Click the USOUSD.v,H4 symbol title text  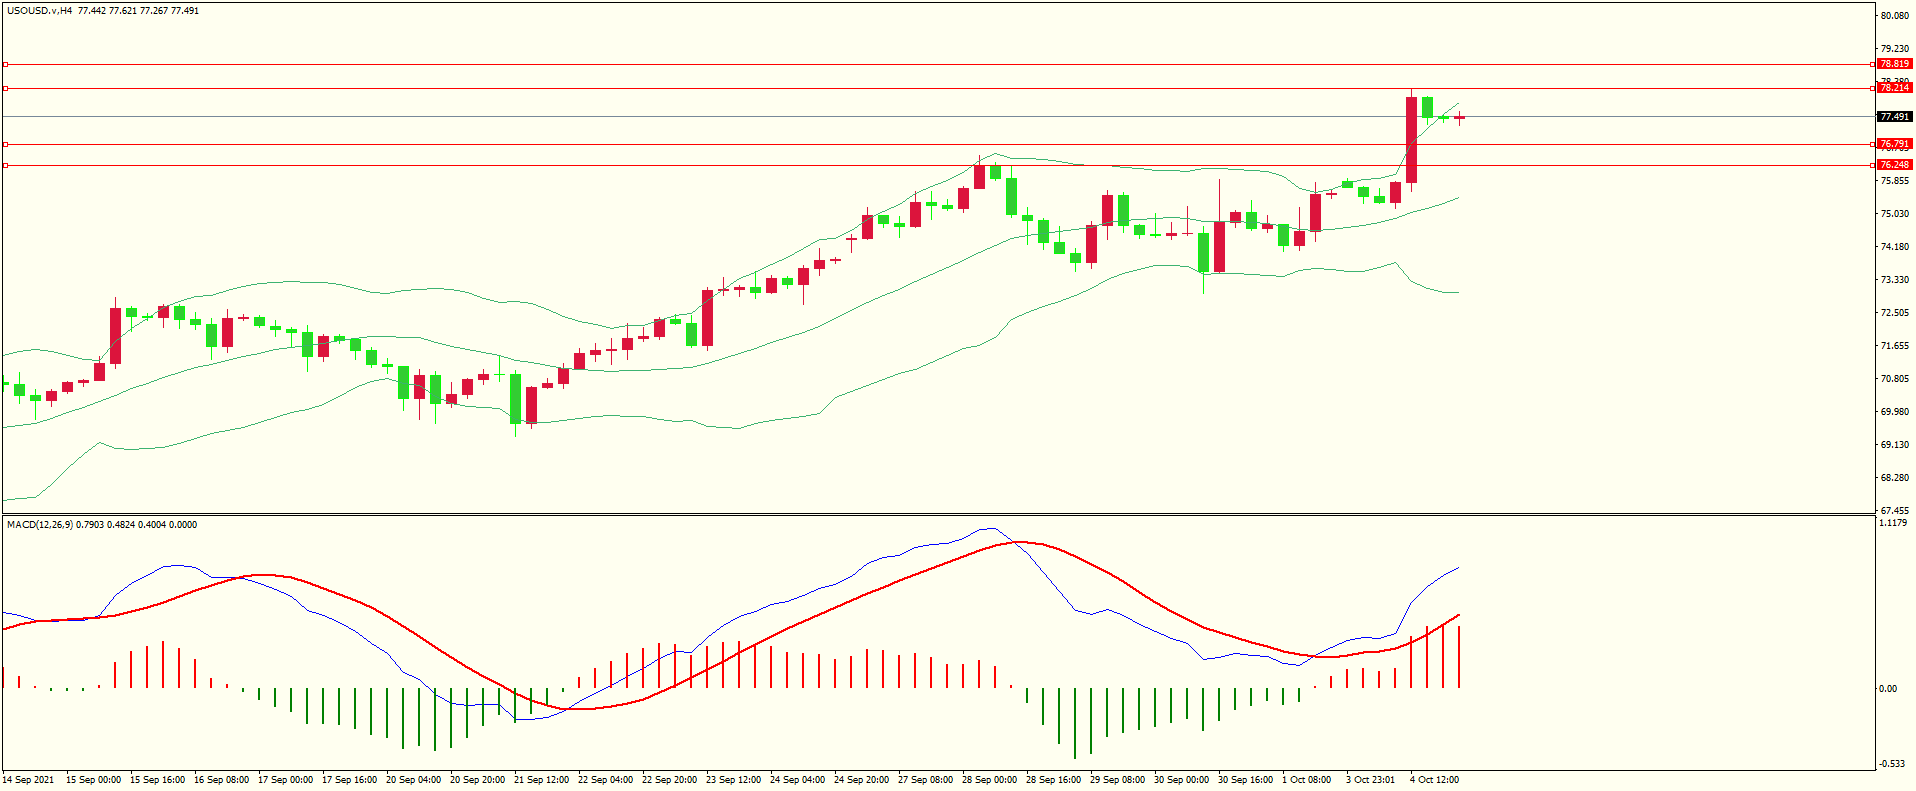(39, 11)
